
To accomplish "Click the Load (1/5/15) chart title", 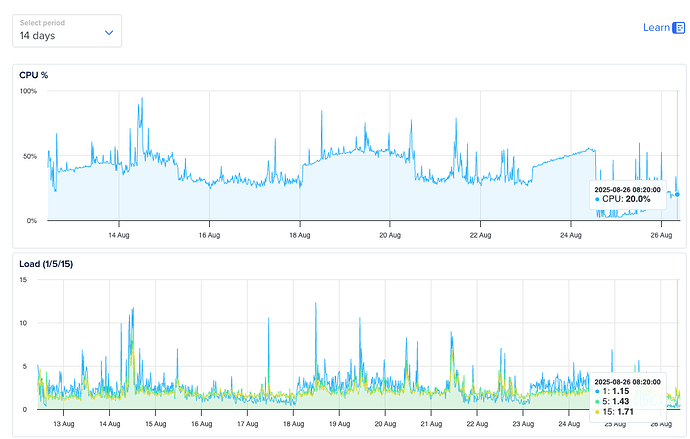I will 46,263.
